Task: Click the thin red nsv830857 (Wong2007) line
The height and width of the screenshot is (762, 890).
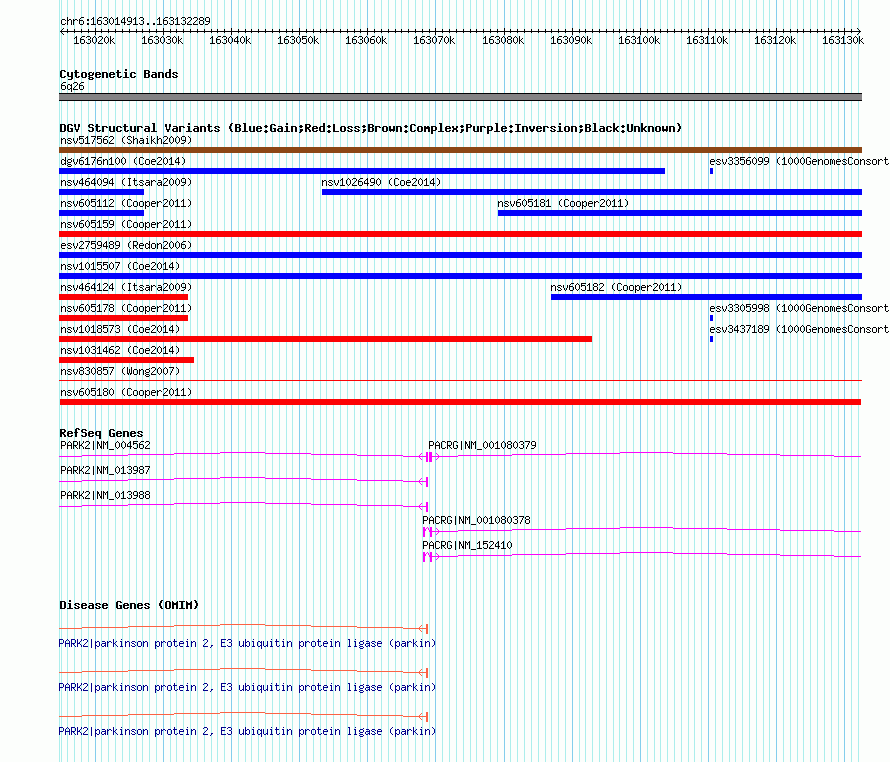Action: [x=460, y=380]
